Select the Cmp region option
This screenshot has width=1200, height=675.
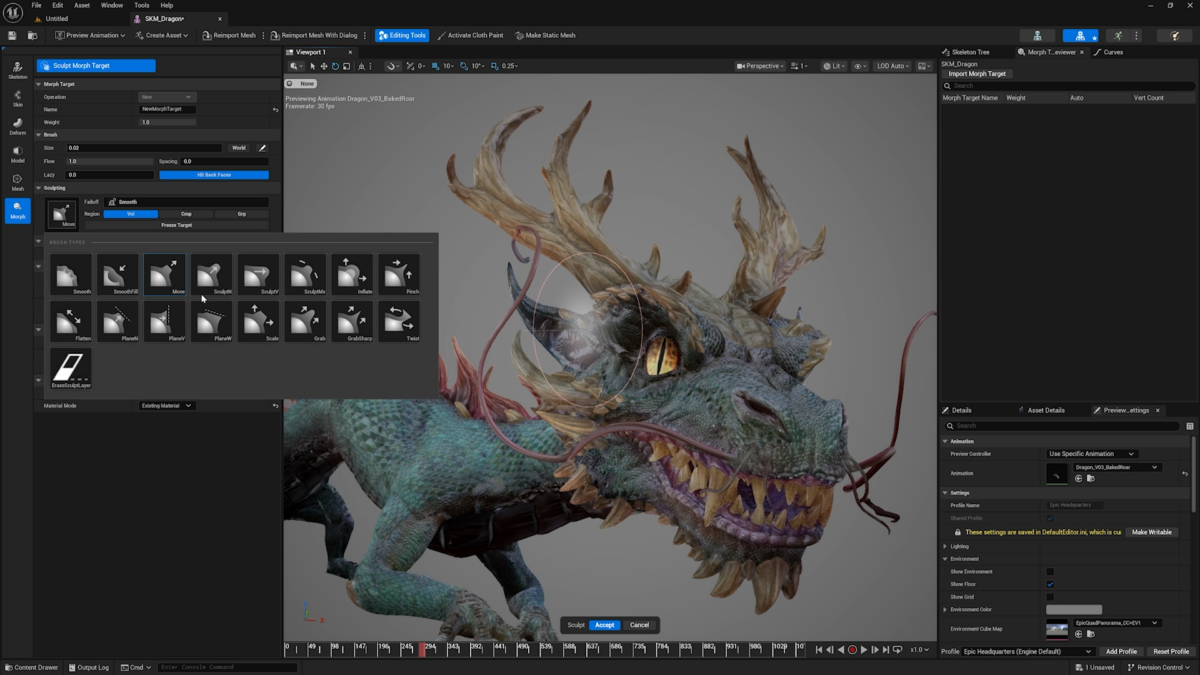[x=186, y=214]
